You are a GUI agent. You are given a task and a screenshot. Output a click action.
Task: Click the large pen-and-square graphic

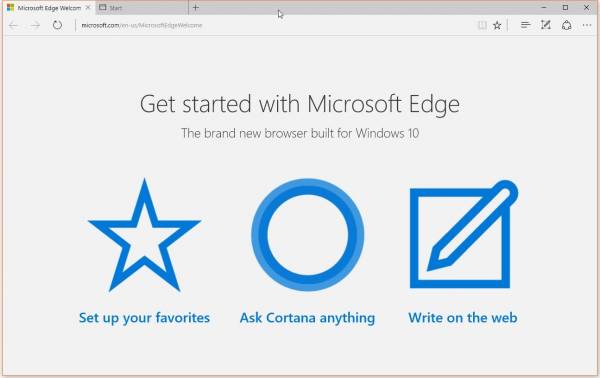[464, 234]
